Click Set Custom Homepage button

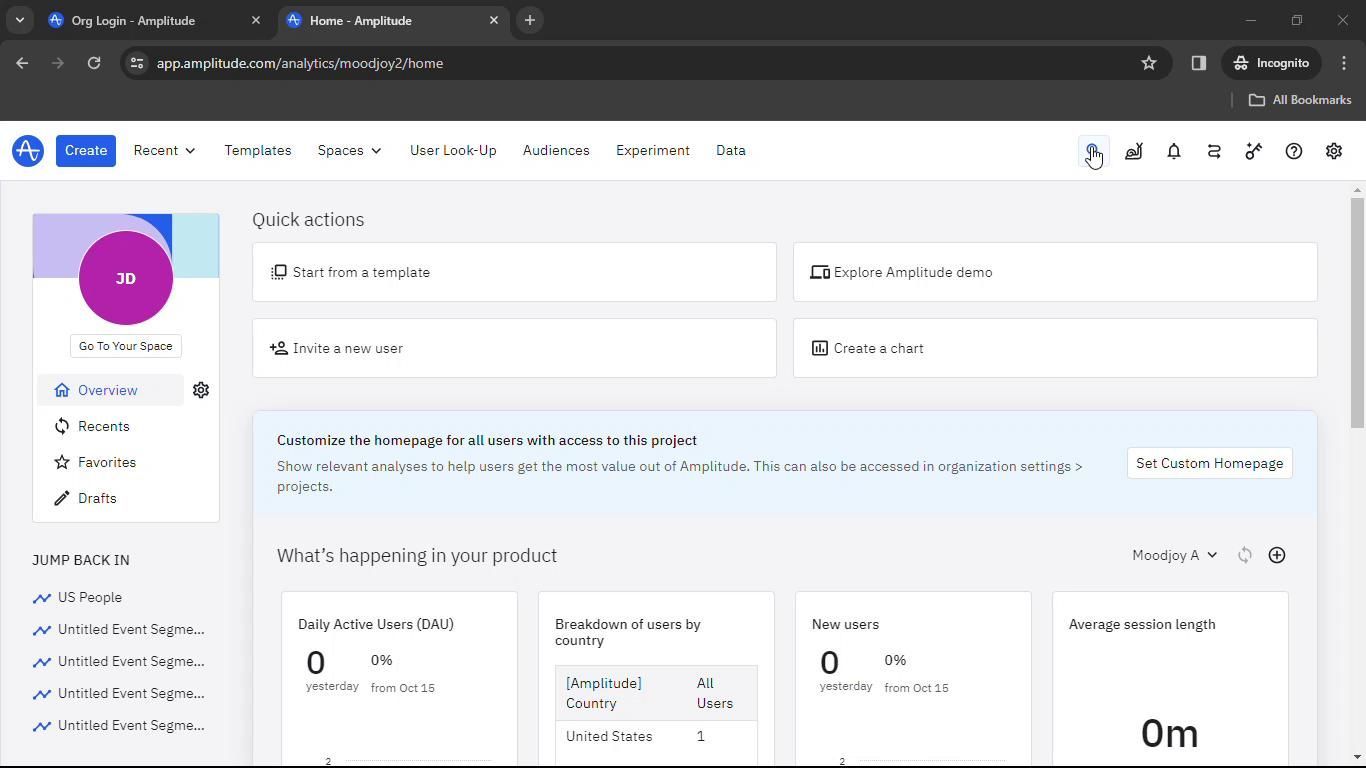pyautogui.click(x=1209, y=463)
